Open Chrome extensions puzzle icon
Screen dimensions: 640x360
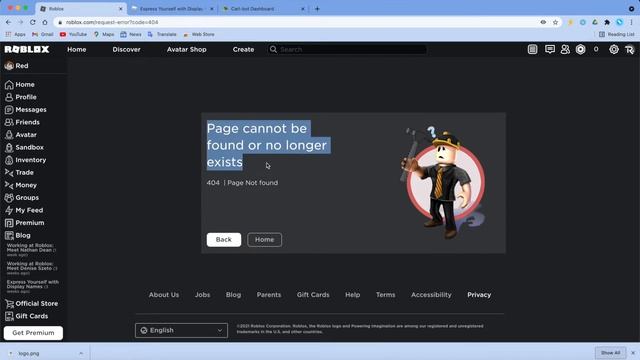[x=607, y=22]
